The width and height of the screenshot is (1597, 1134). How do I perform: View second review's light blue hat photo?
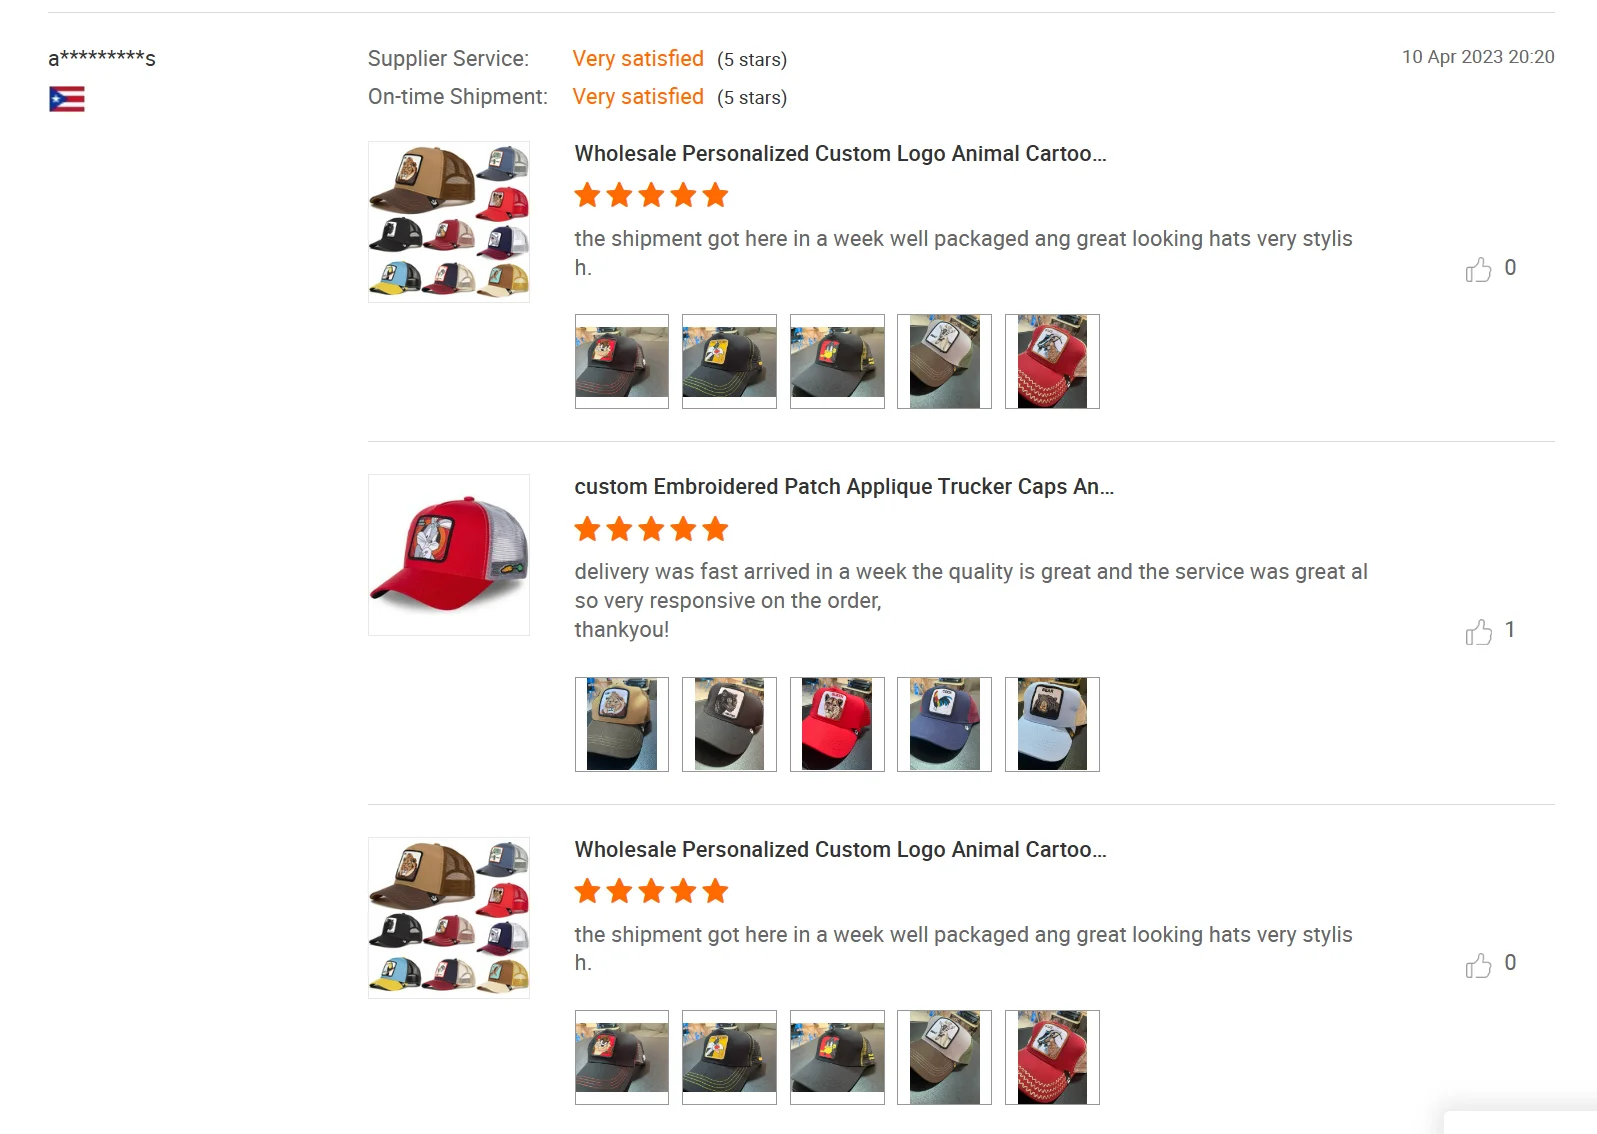pyautogui.click(x=1052, y=724)
